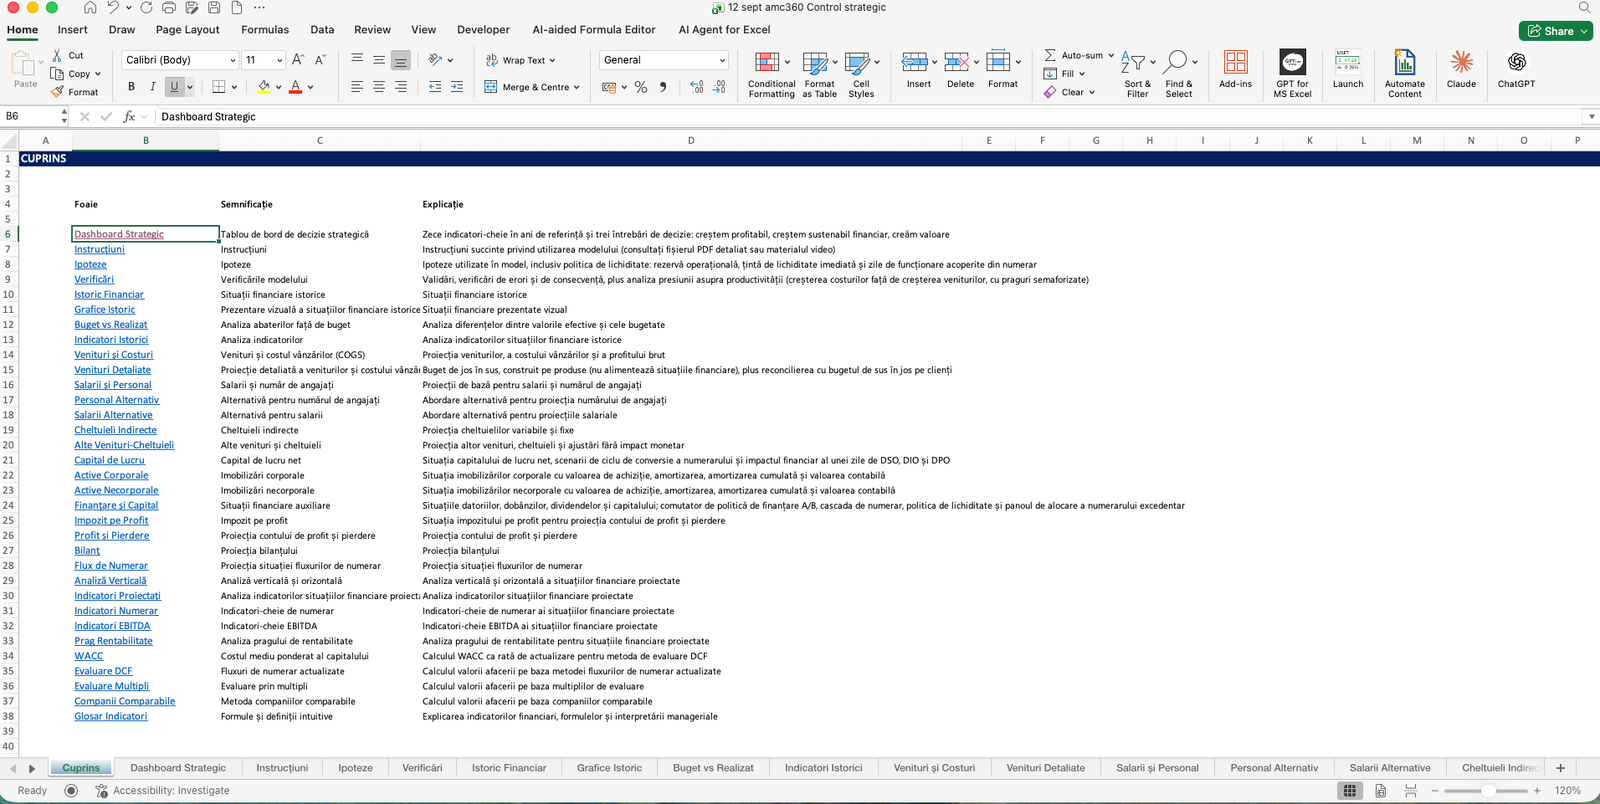The height and width of the screenshot is (804, 1600).
Task: Switch to Dashboard Strategic sheet tab
Action: click(178, 768)
